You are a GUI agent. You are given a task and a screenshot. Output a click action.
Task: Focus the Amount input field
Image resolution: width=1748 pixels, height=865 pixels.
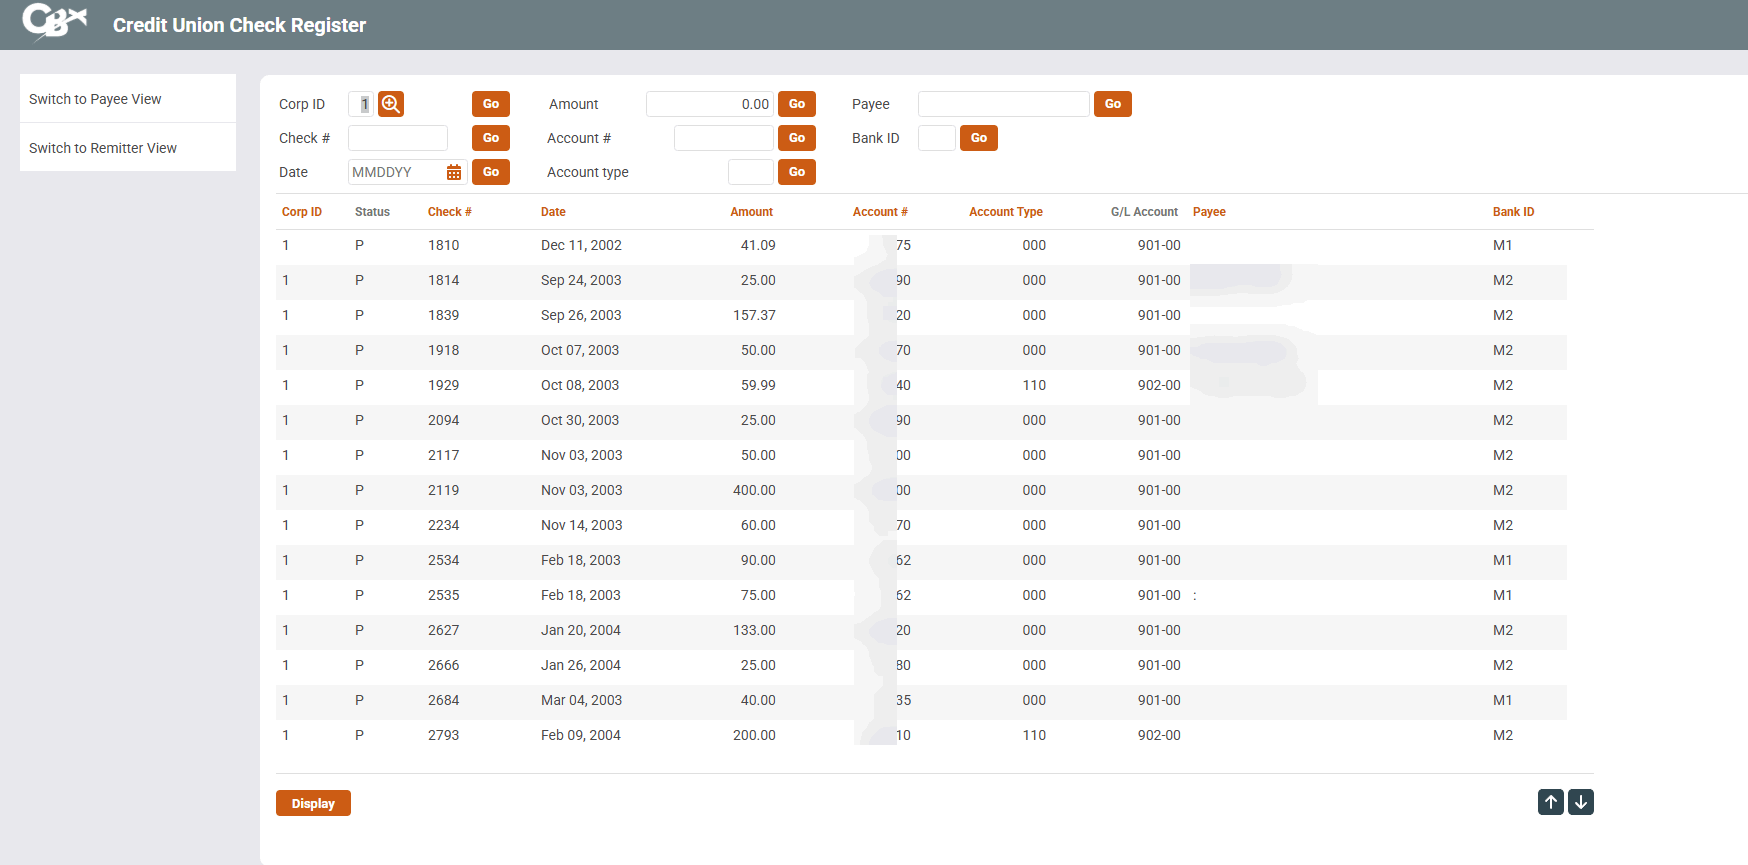point(710,104)
